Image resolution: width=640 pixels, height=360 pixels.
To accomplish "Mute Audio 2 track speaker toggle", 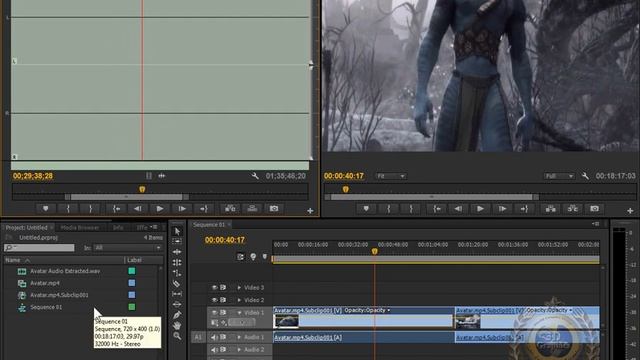I will (214, 349).
